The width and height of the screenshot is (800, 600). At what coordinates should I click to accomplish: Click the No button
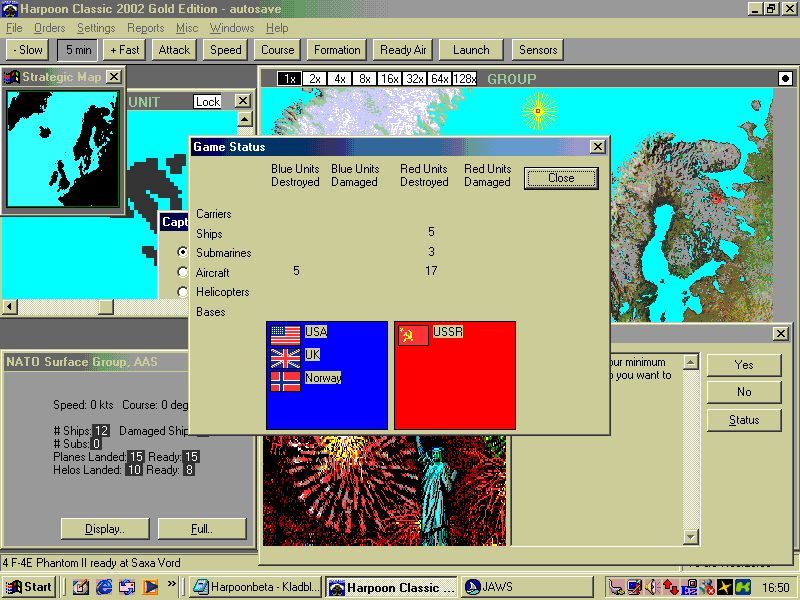(744, 392)
